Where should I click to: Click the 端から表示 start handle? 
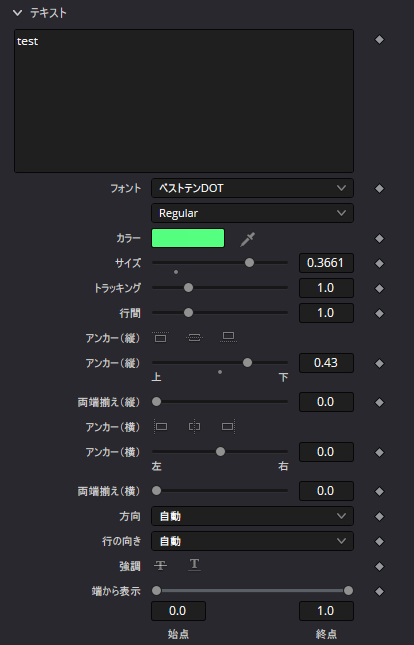[156, 591]
